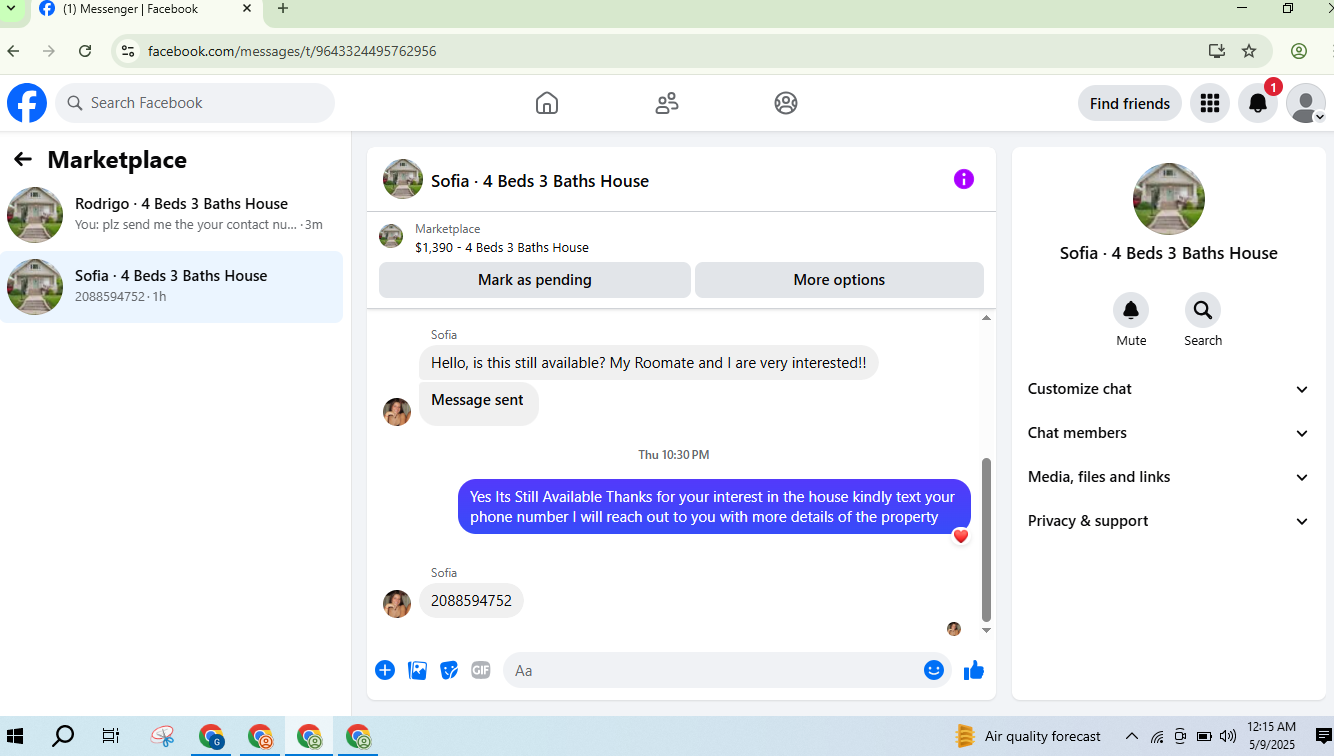The height and width of the screenshot is (756, 1334).
Task: Click the Mark as pending button
Action: 535,280
